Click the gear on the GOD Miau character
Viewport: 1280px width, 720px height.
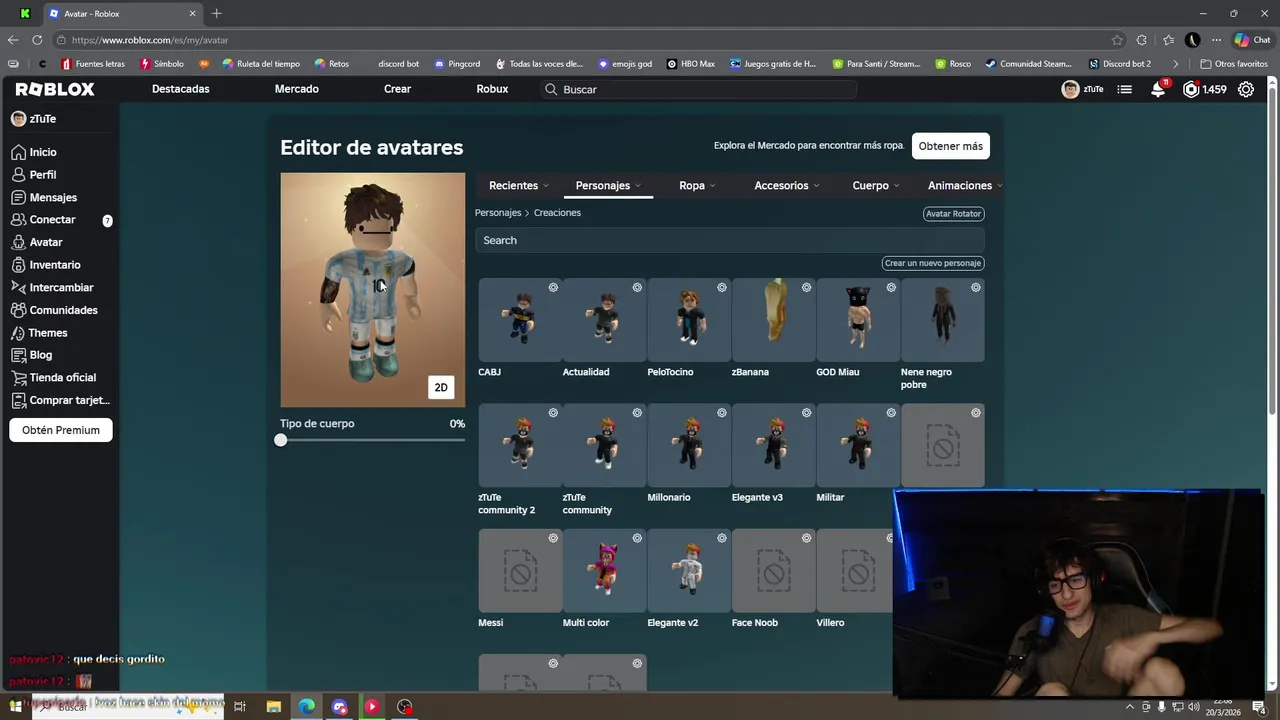(x=891, y=288)
